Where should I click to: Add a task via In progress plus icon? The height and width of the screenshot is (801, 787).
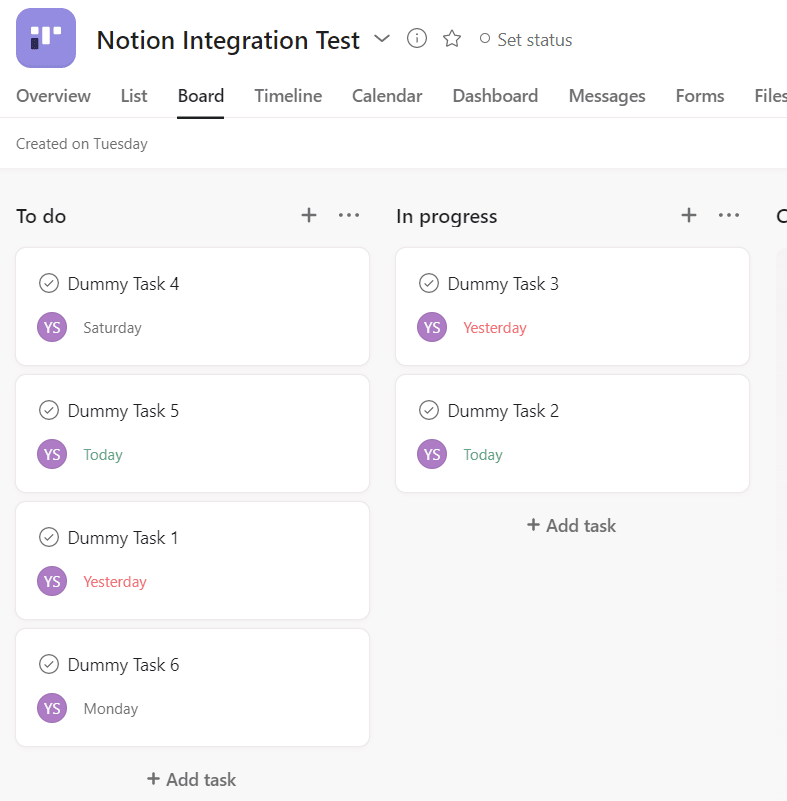point(689,216)
